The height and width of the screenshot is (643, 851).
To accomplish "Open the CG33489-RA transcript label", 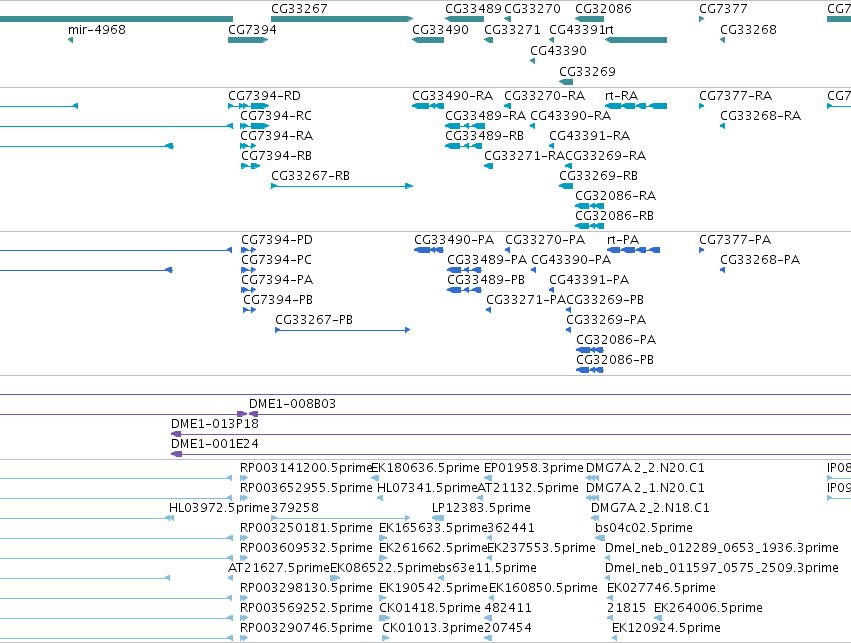I will [485, 116].
